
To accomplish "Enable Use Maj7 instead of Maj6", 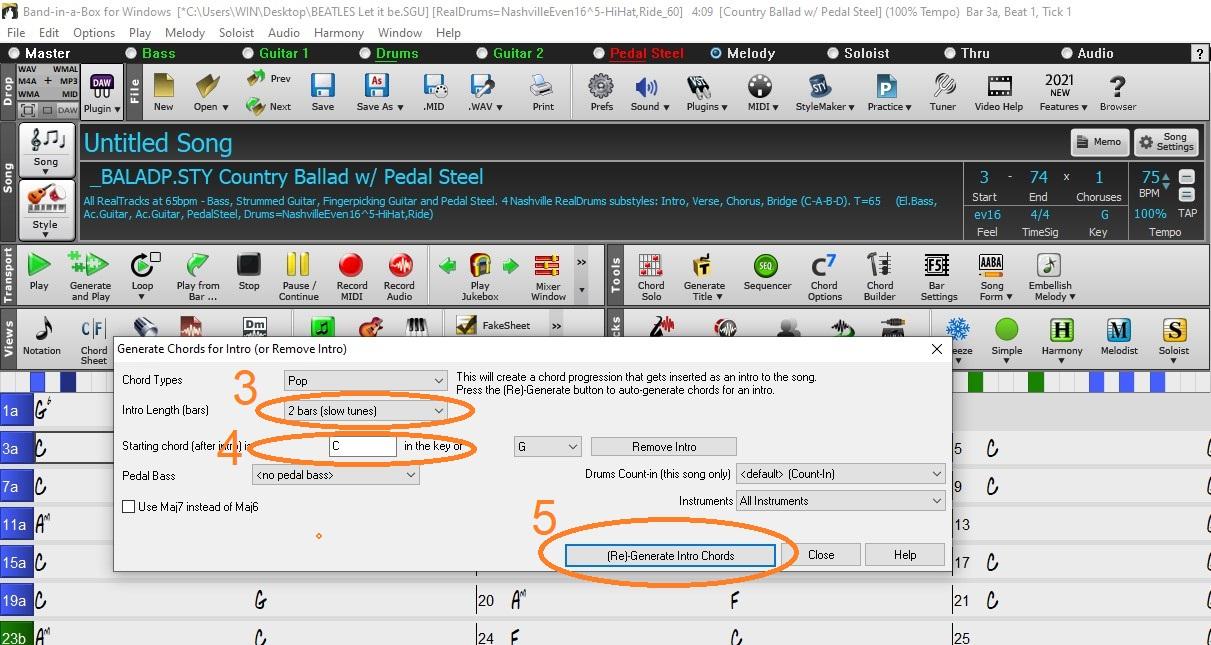I will coord(128,507).
